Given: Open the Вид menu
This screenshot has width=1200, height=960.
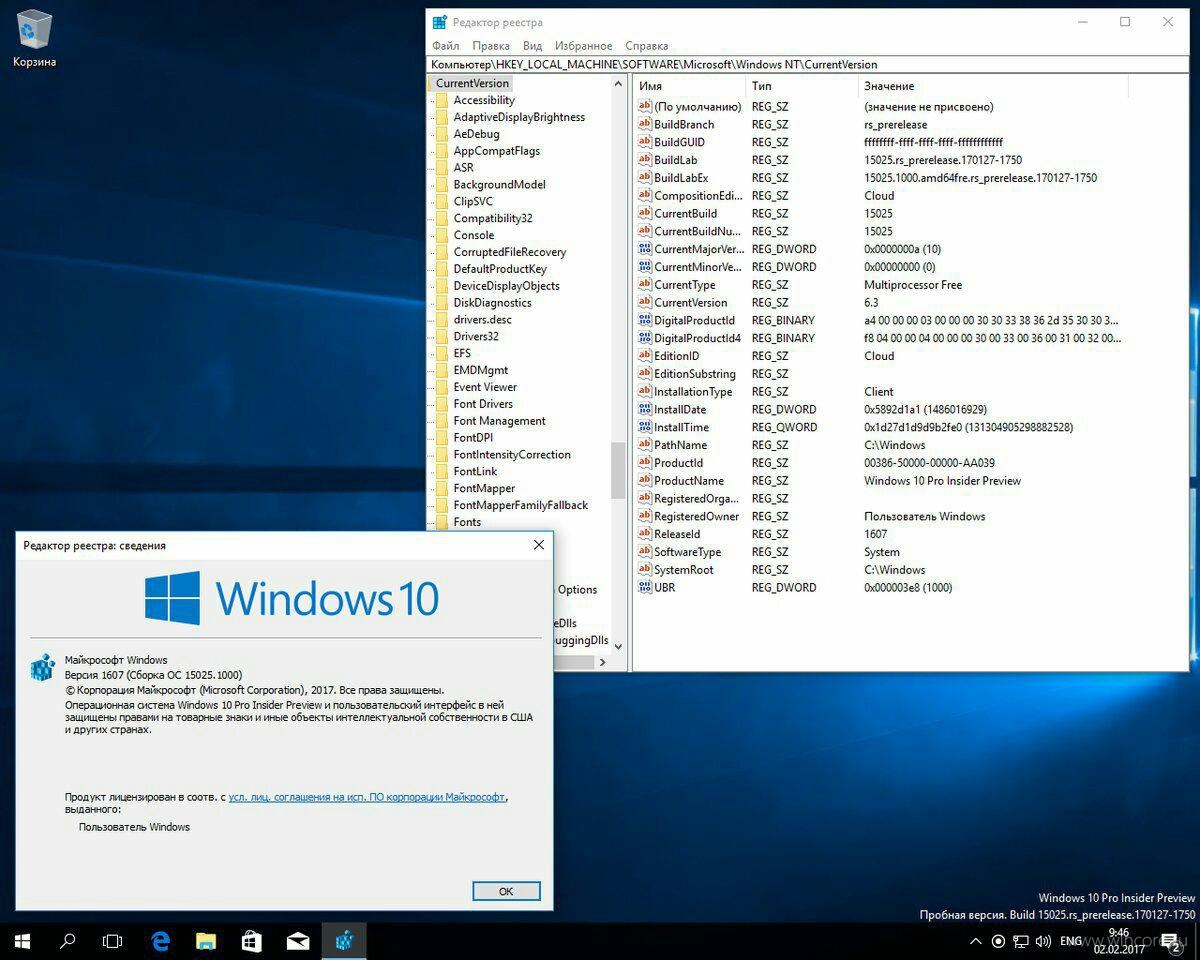Looking at the screenshot, I should tap(532, 46).
